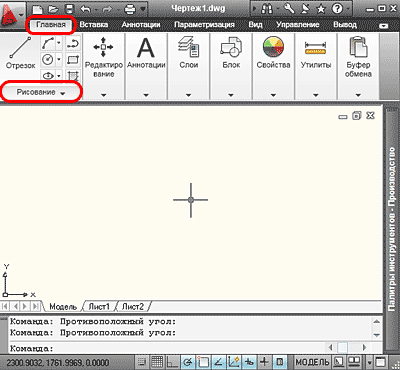Viewport: 400px width, 370px height.
Task: Select the Лист2 layout tab
Action: coord(133,307)
